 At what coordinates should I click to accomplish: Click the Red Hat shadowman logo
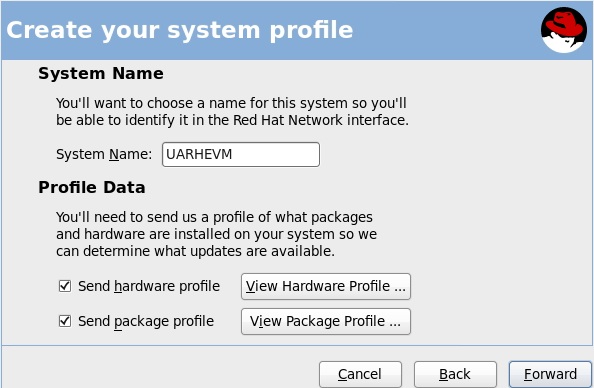[564, 30]
